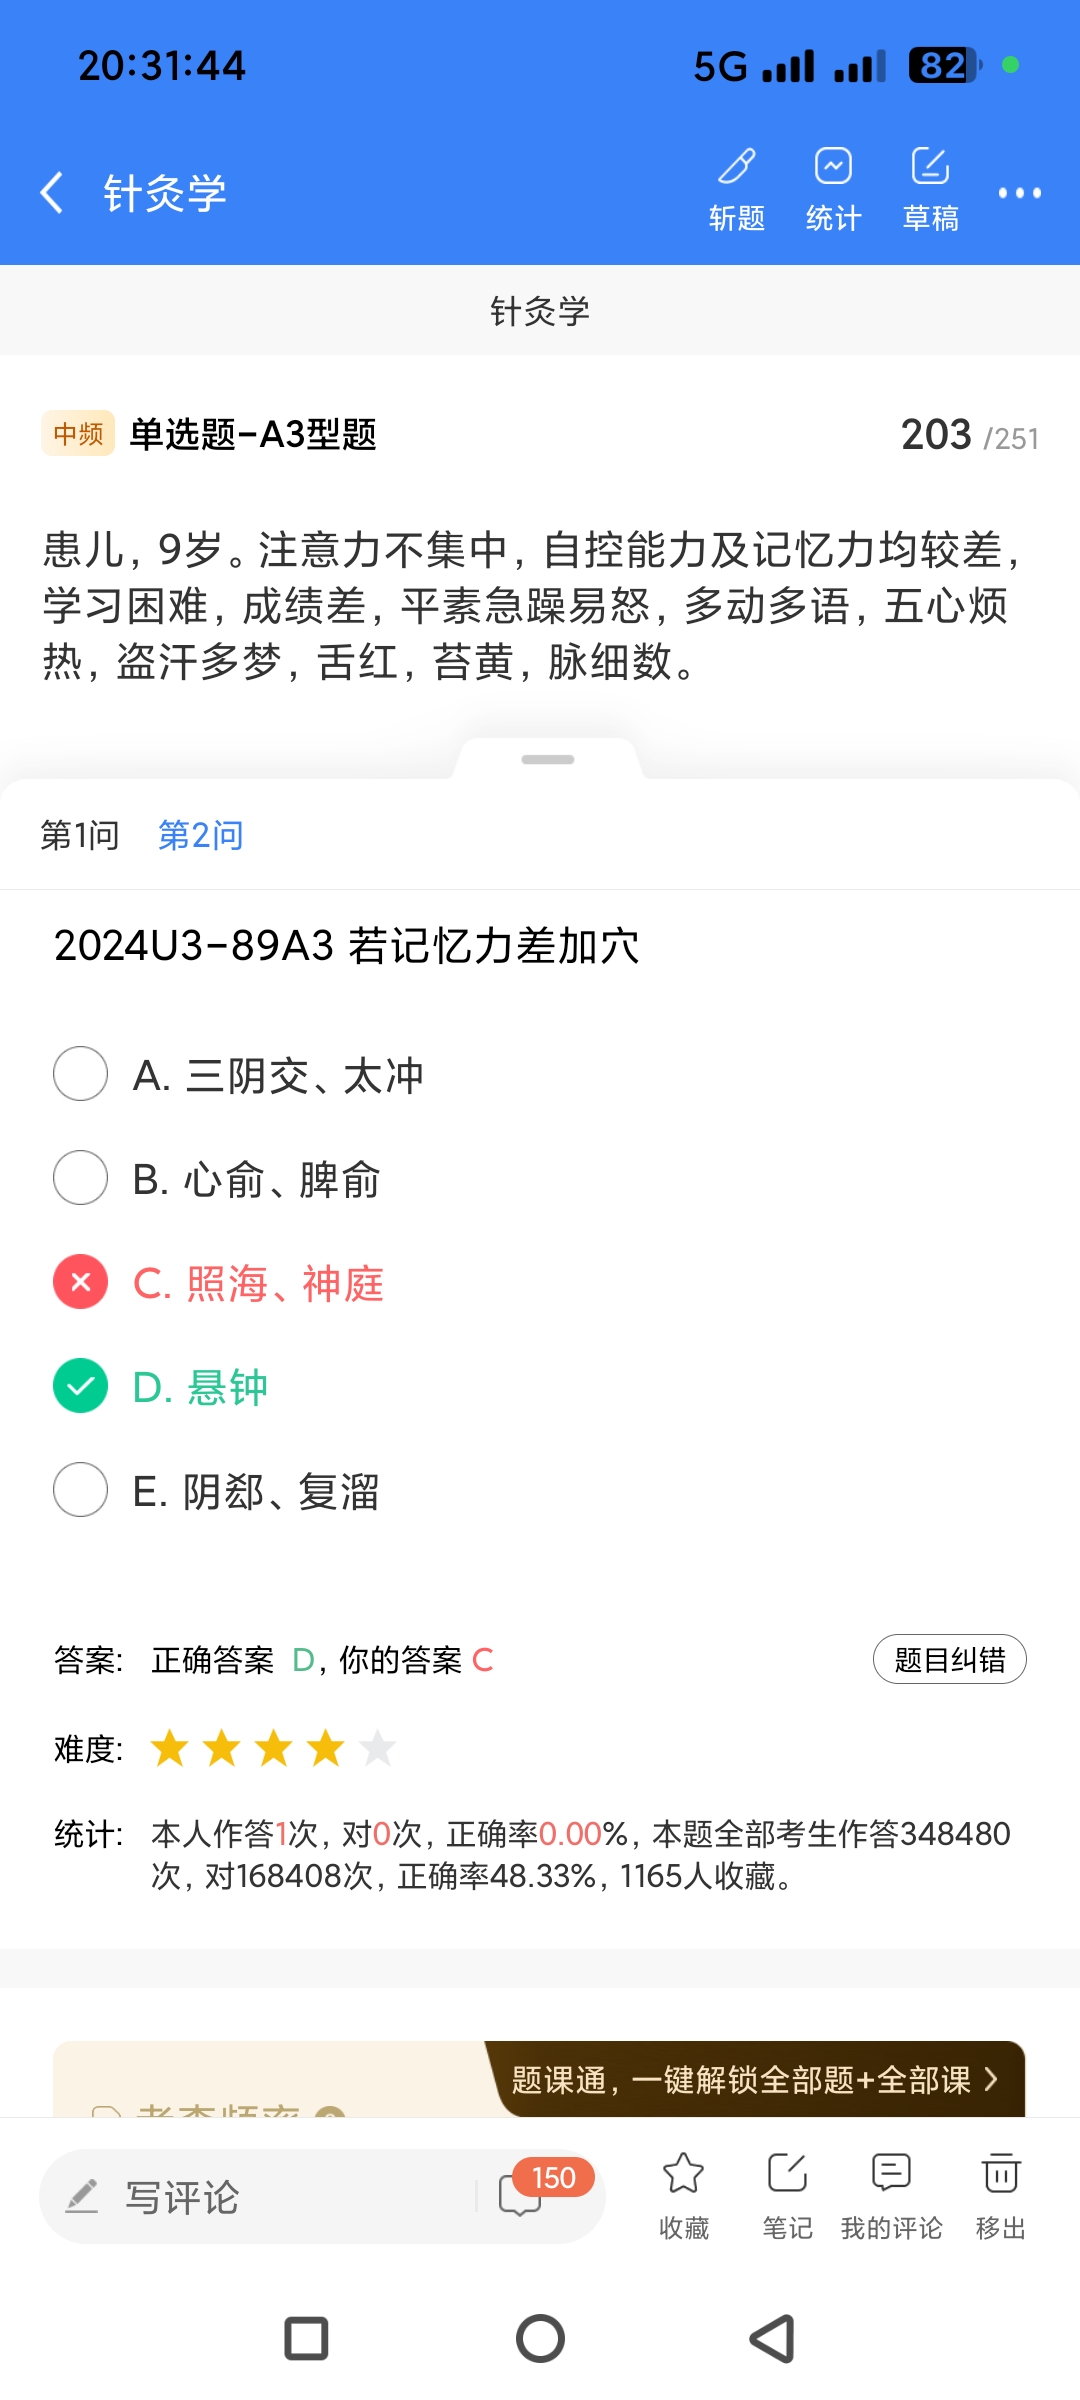This screenshot has width=1080, height=2400.
Task: Switch to 第2问 tab
Action: click(201, 835)
